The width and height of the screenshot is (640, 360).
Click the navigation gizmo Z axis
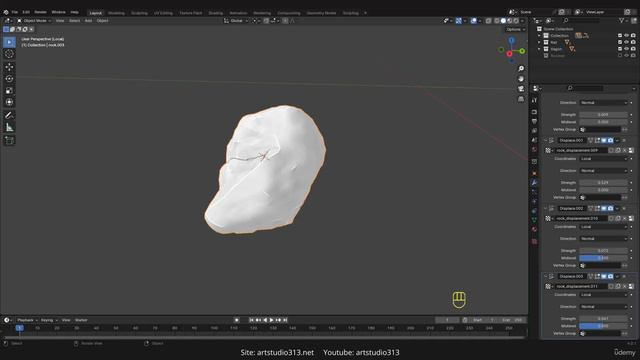(x=511, y=40)
